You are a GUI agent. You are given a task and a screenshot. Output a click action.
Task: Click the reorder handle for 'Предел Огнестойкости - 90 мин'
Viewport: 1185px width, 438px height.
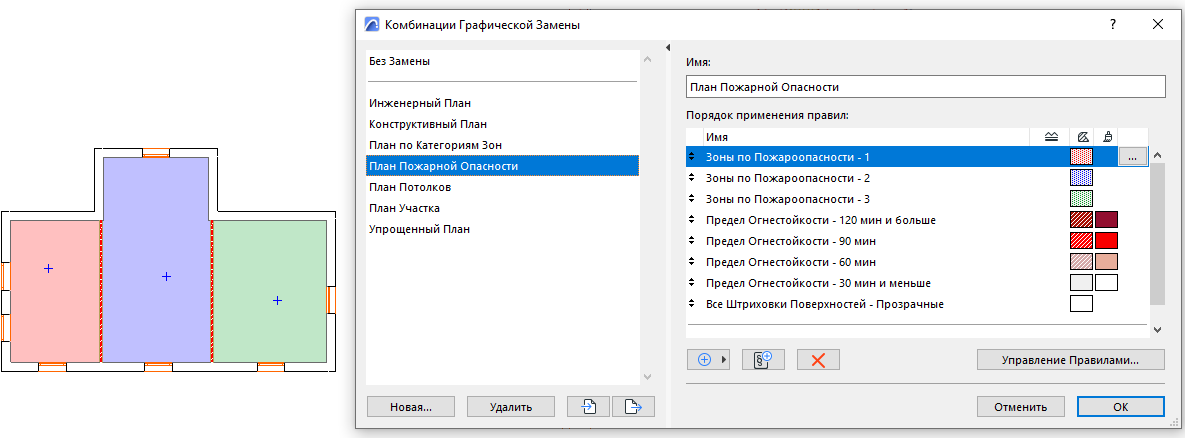pyautogui.click(x=691, y=241)
